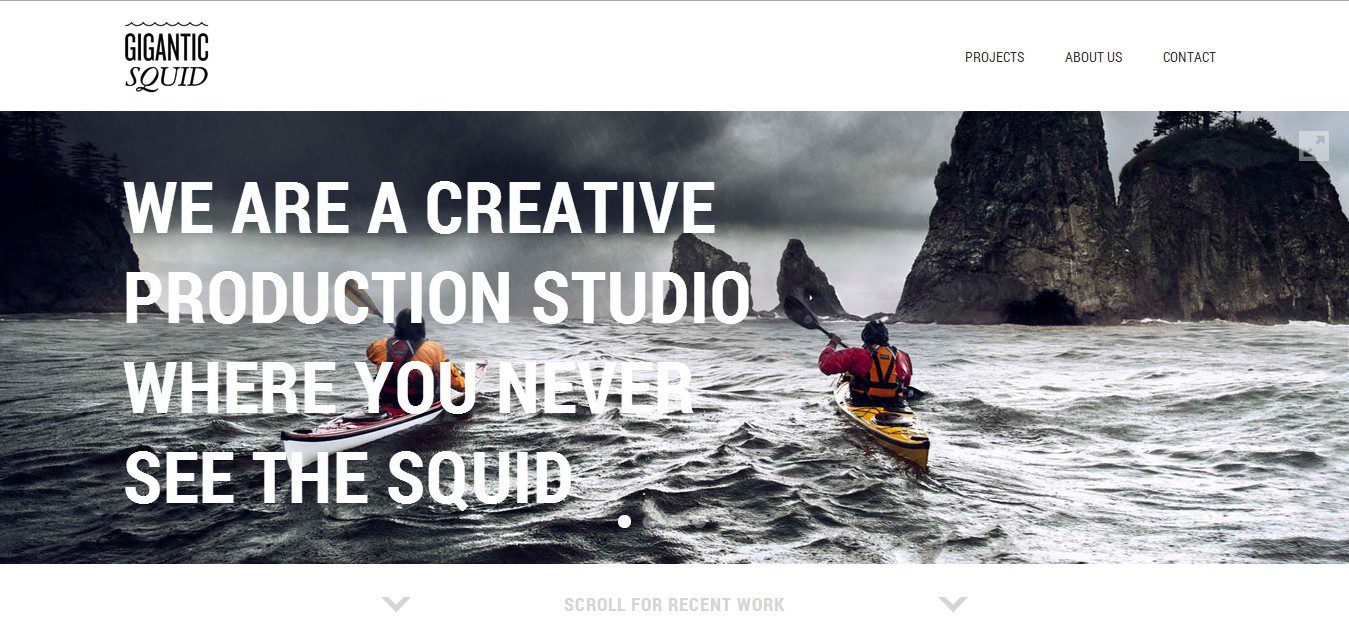Select the active white slide dot
Image resolution: width=1349 pixels, height=644 pixels.
625,521
